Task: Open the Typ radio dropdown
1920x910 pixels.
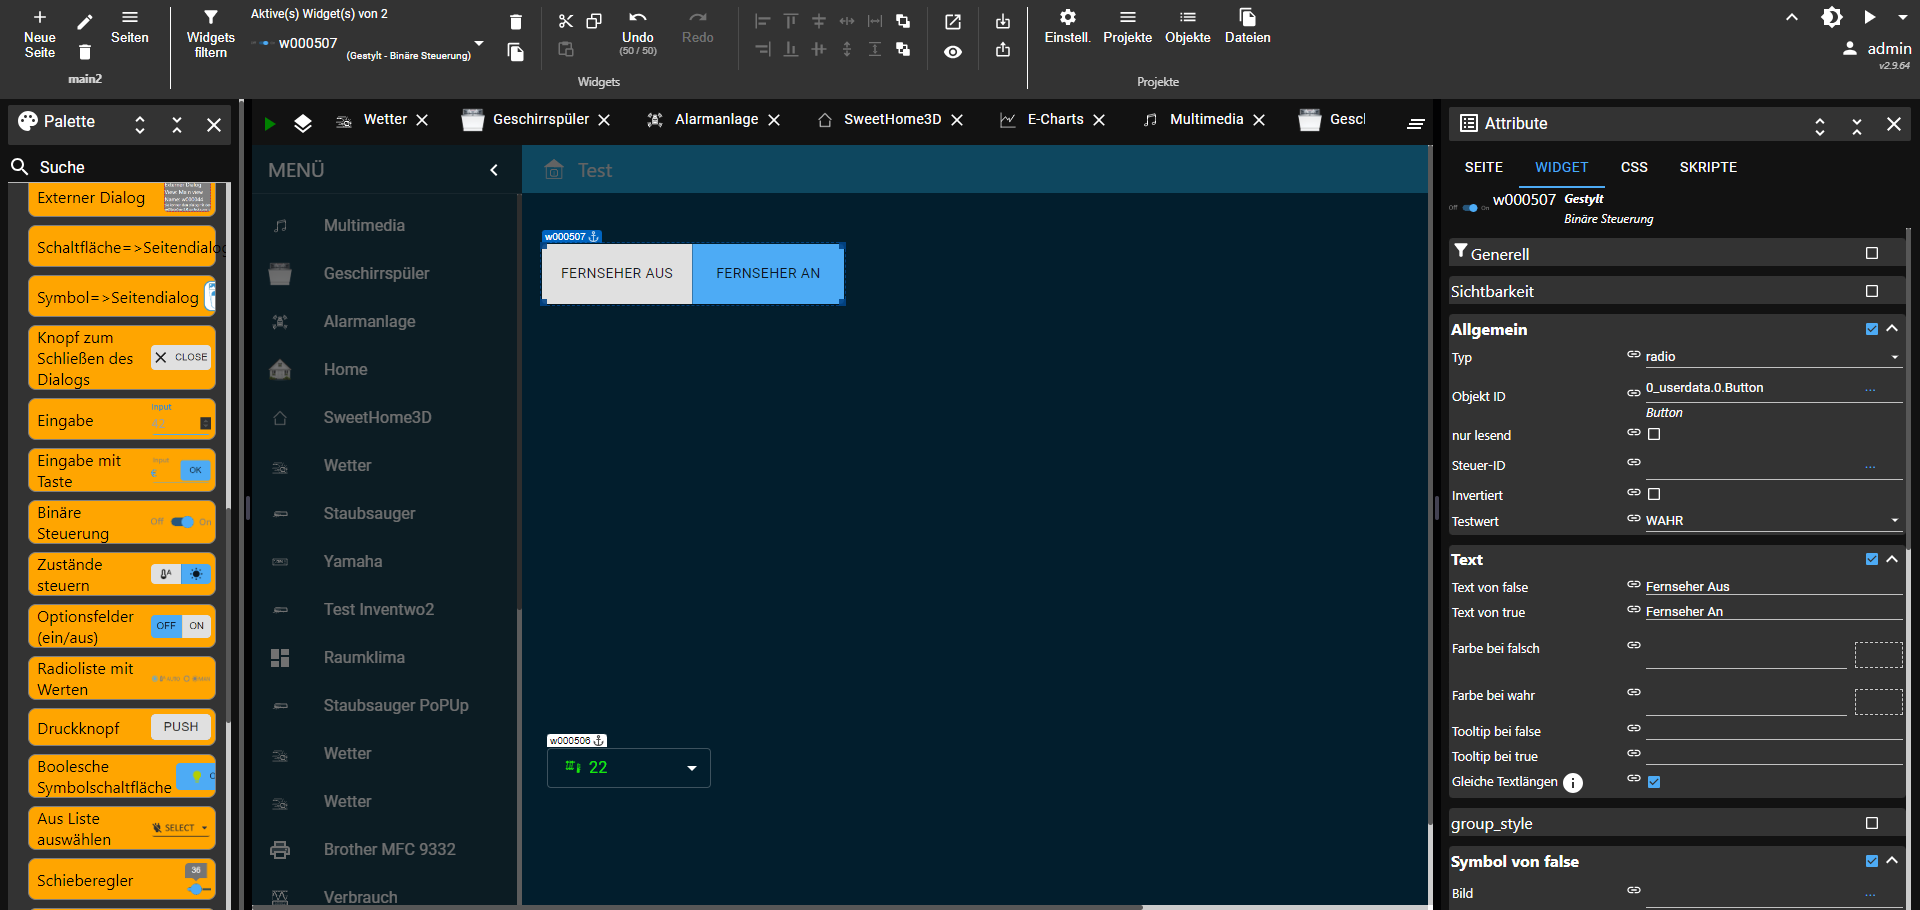Action: [x=1772, y=357]
